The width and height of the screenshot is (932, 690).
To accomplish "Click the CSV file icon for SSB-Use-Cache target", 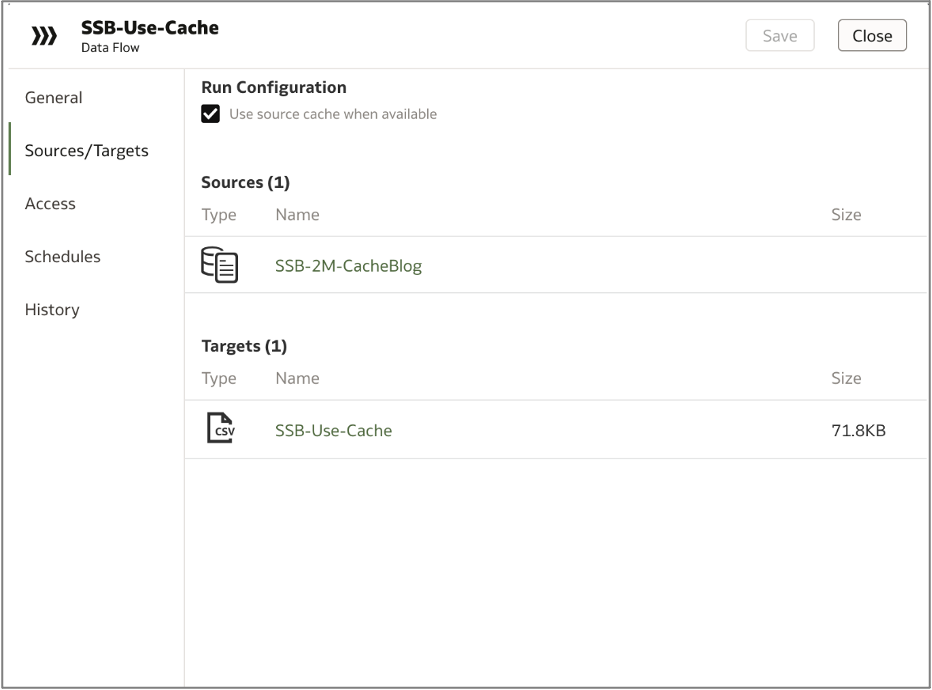I will (221, 427).
